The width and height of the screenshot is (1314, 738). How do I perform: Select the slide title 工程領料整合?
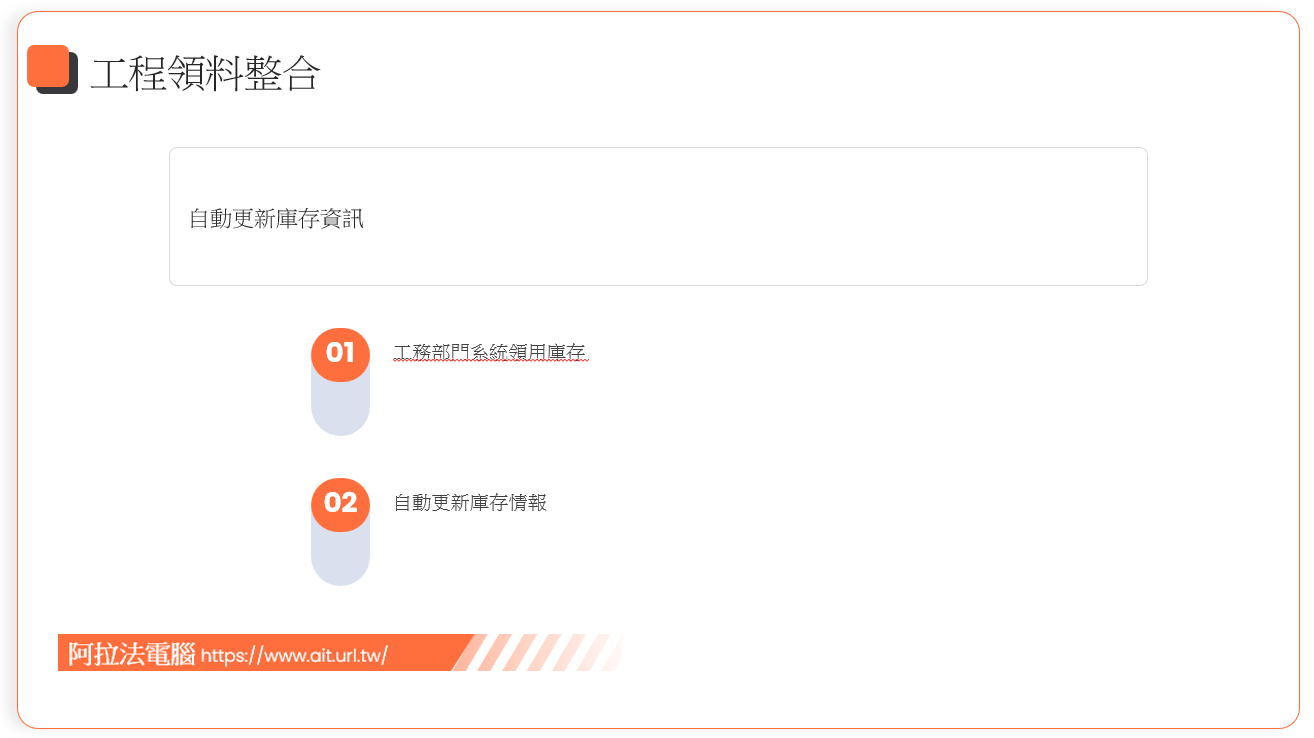tap(205, 74)
